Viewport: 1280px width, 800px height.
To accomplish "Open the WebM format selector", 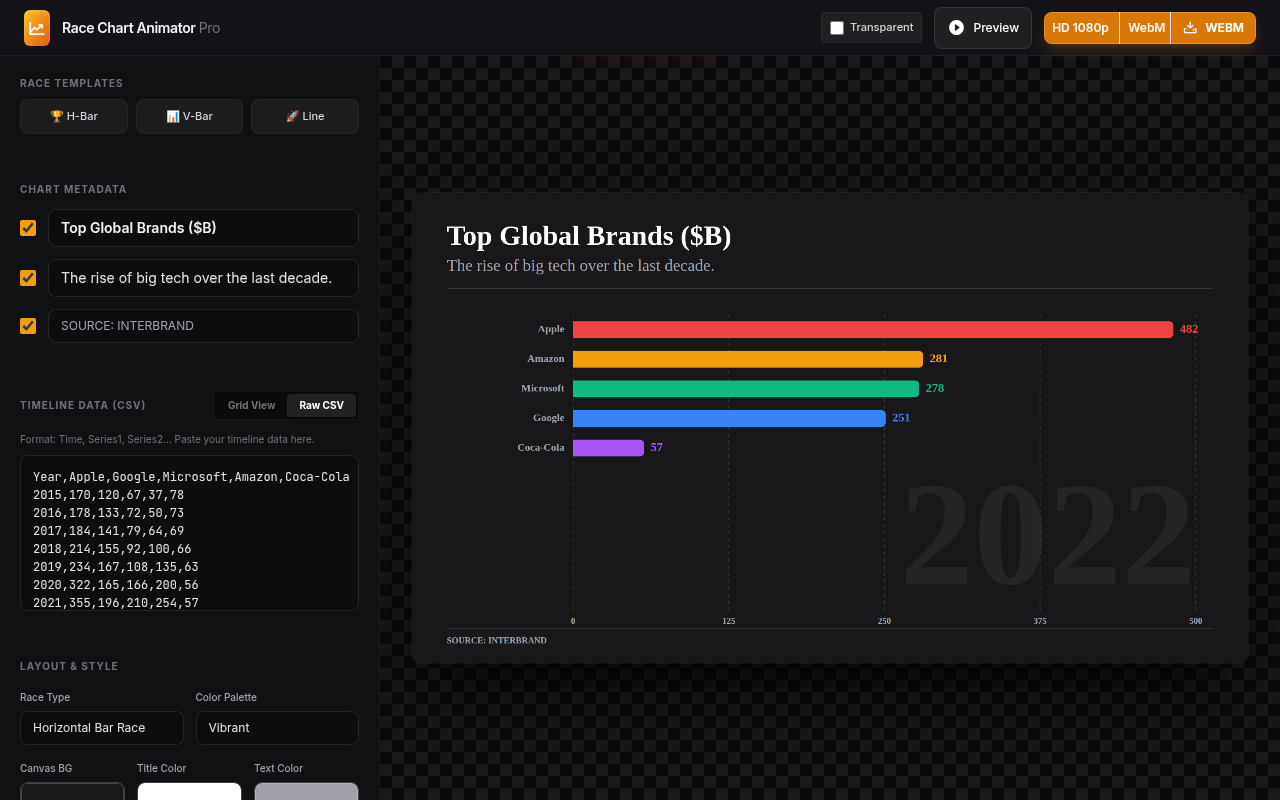I will click(1146, 28).
